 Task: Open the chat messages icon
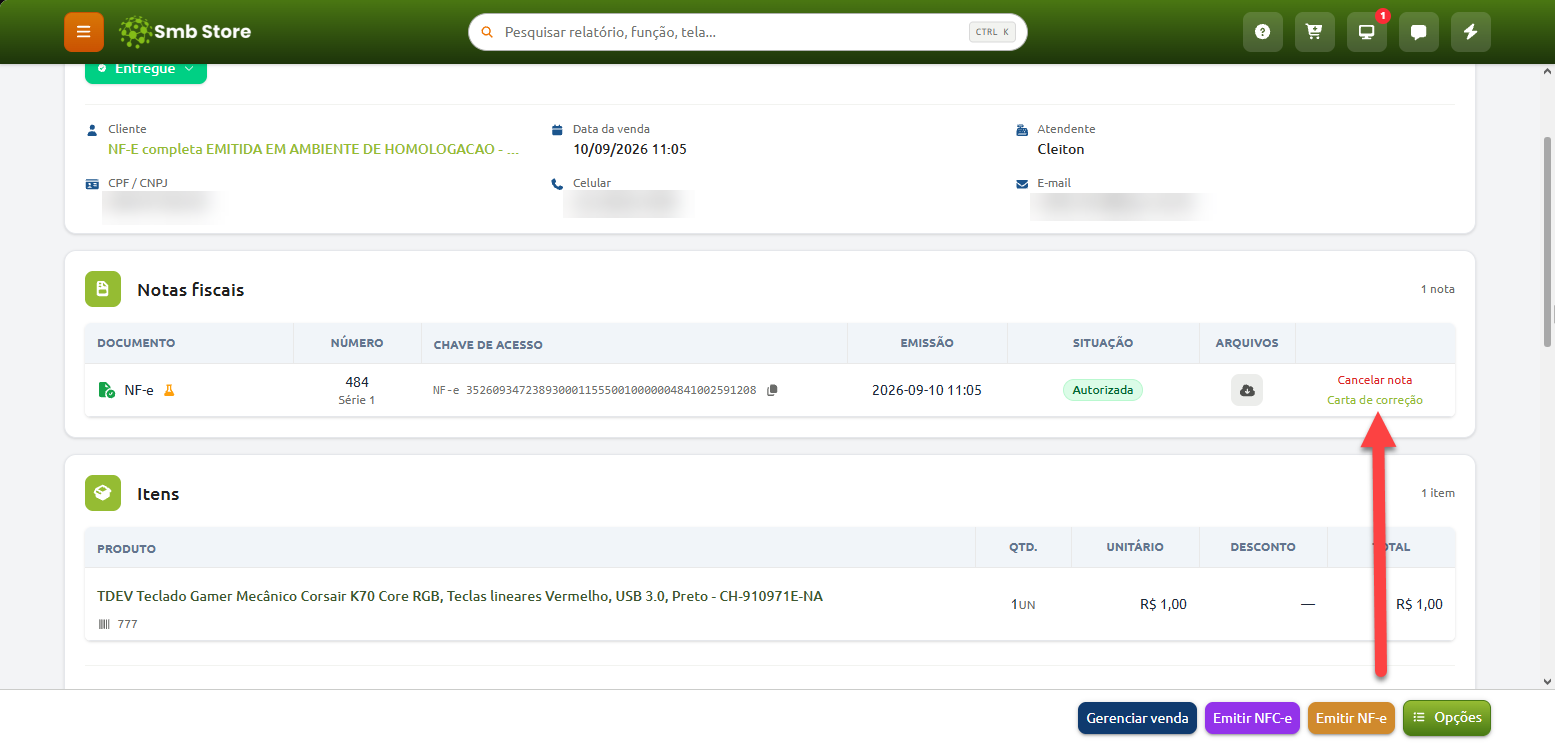[x=1418, y=32]
